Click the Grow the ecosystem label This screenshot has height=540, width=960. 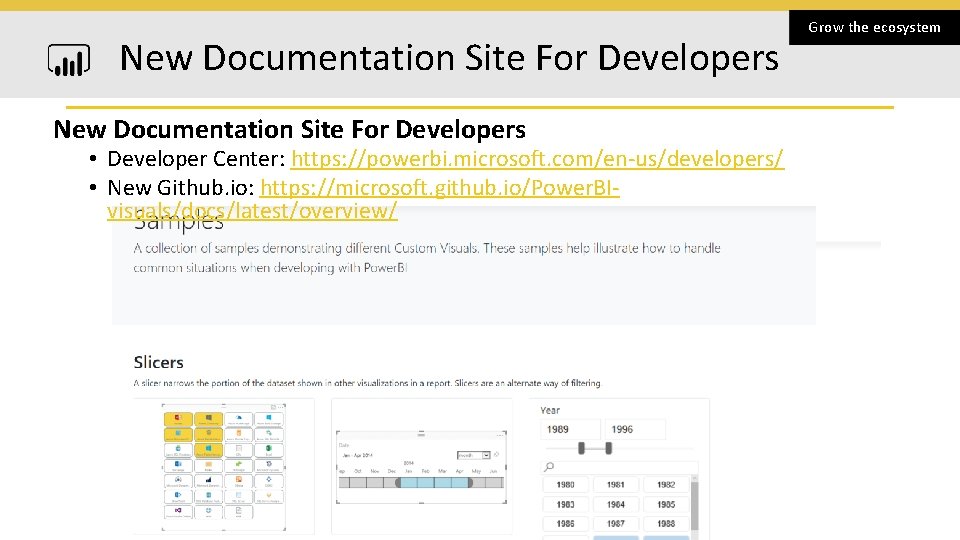pos(874,28)
